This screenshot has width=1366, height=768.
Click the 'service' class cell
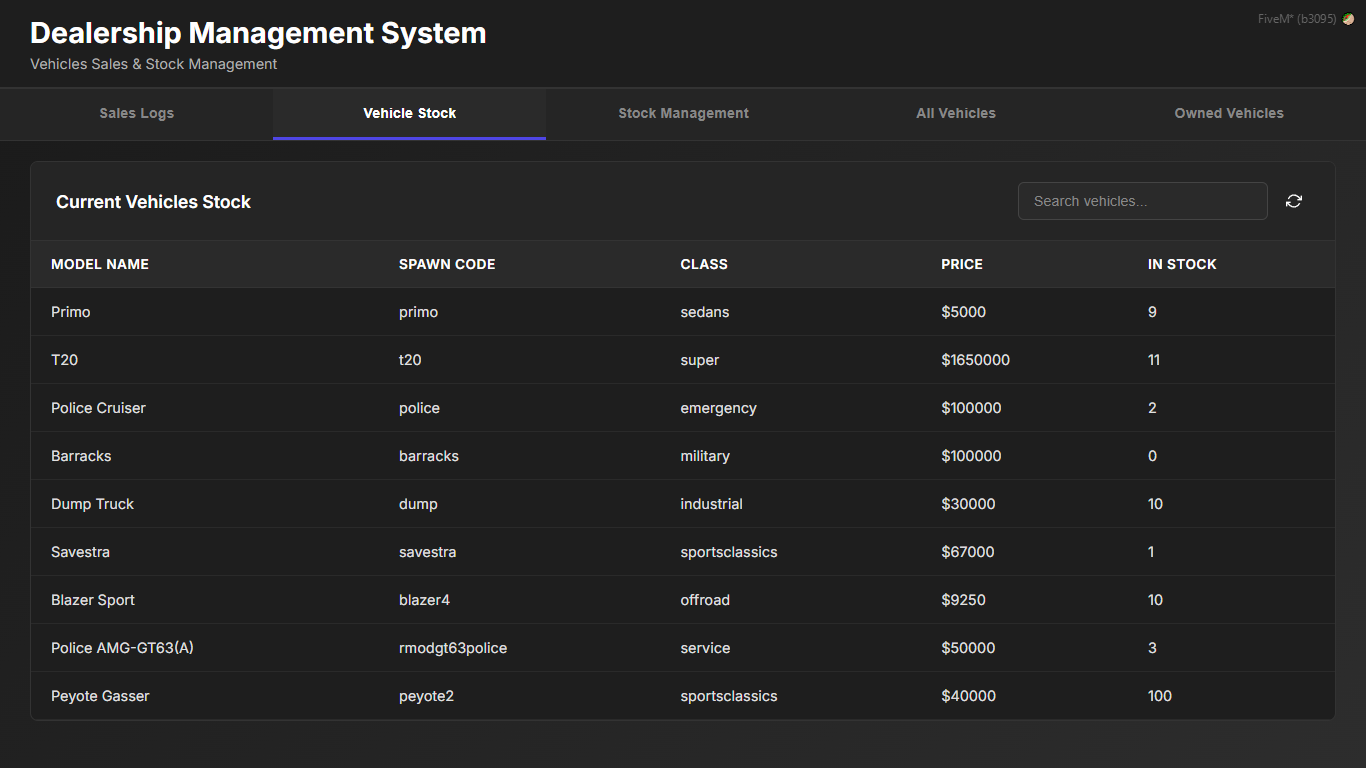pos(705,648)
